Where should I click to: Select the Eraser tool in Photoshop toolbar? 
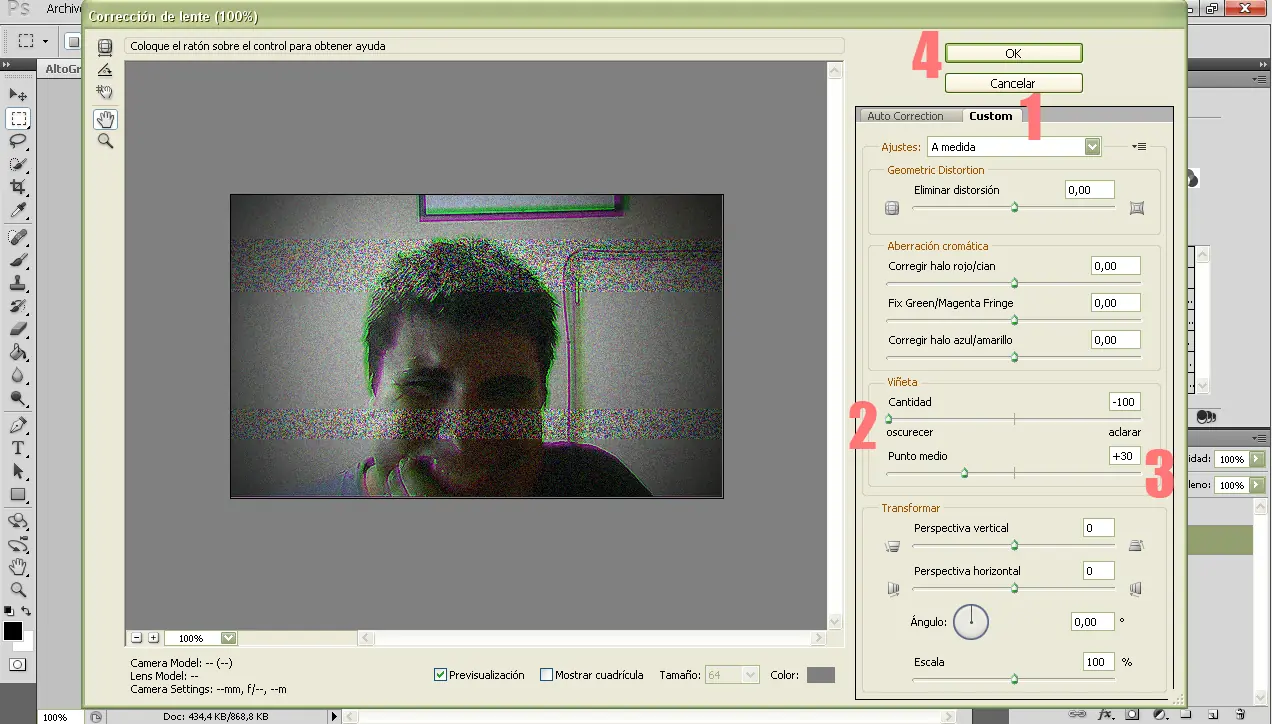pos(18,330)
